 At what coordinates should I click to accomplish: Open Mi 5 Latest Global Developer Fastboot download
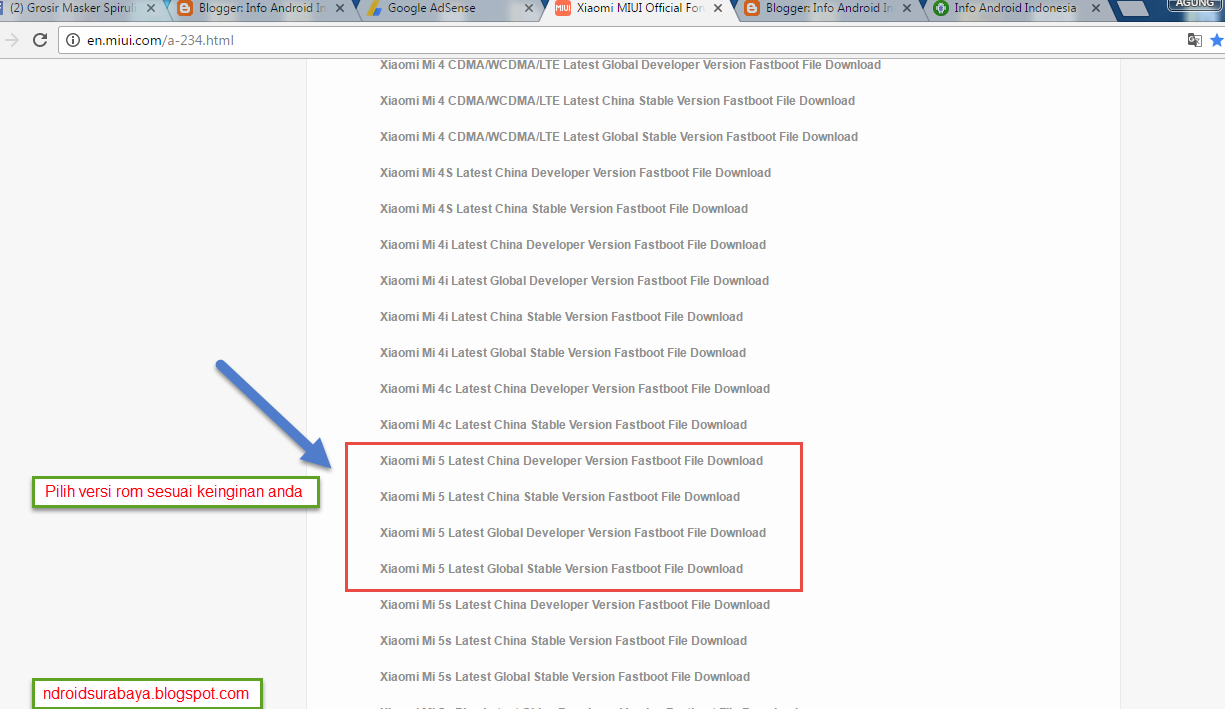click(x=573, y=533)
